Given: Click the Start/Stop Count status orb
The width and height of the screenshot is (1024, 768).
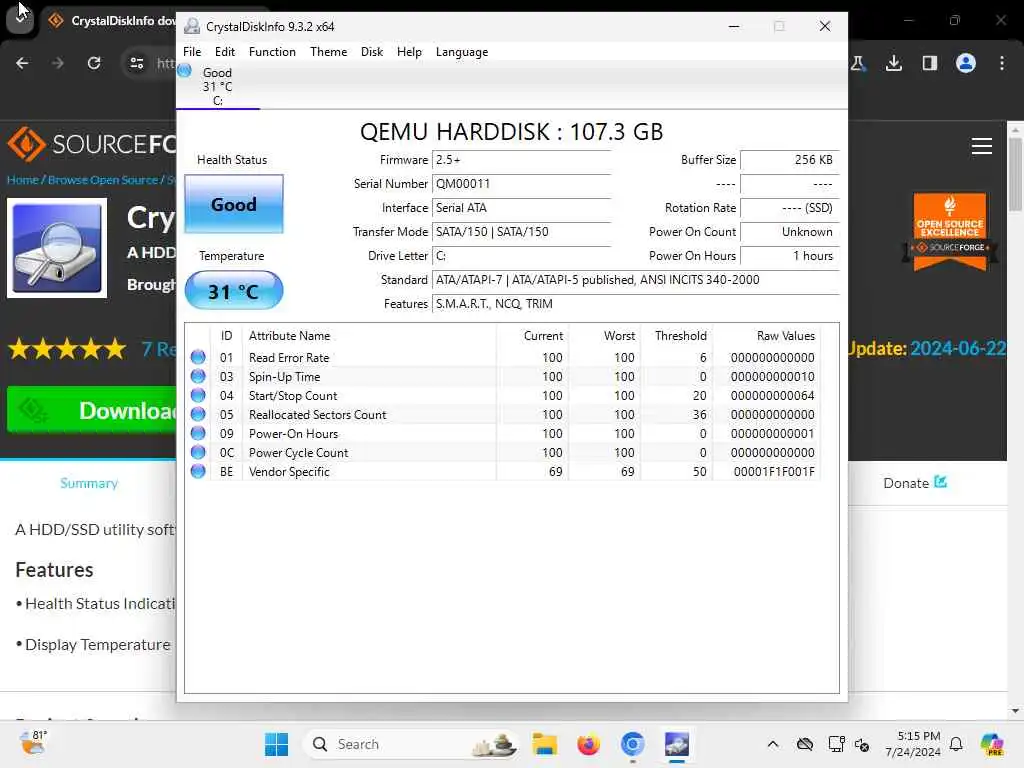Looking at the screenshot, I should 198,395.
